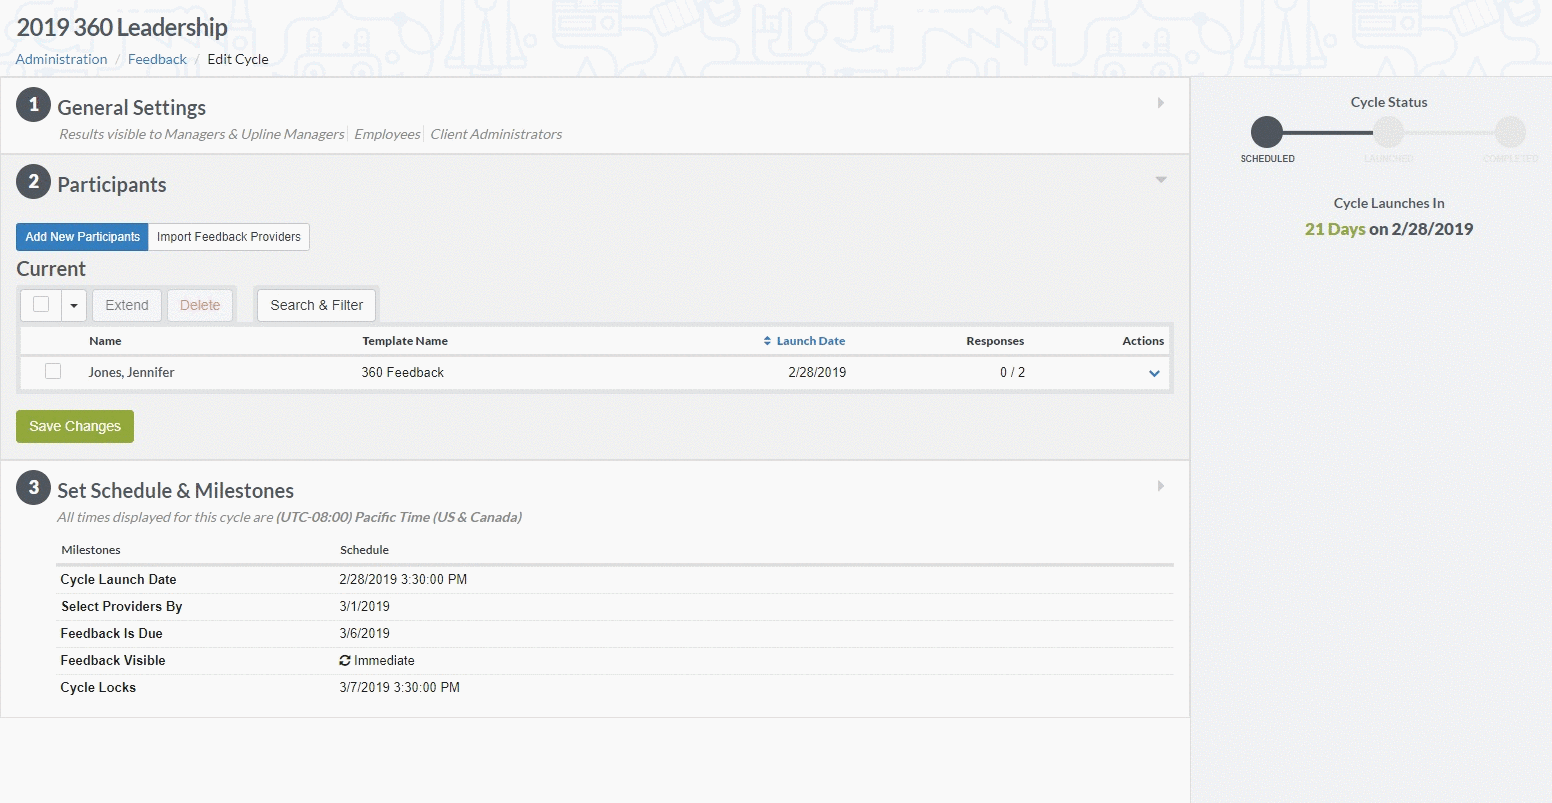Click the General Settings heading
1552x803 pixels.
pos(132,107)
